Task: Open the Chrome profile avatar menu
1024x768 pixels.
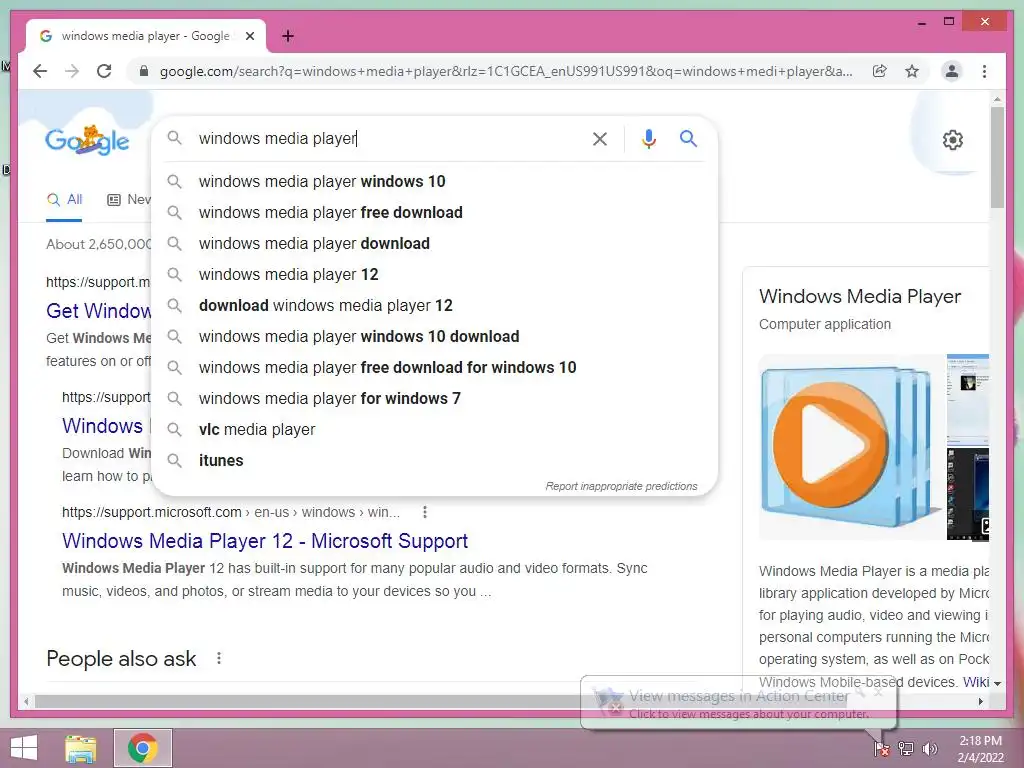Action: click(952, 71)
